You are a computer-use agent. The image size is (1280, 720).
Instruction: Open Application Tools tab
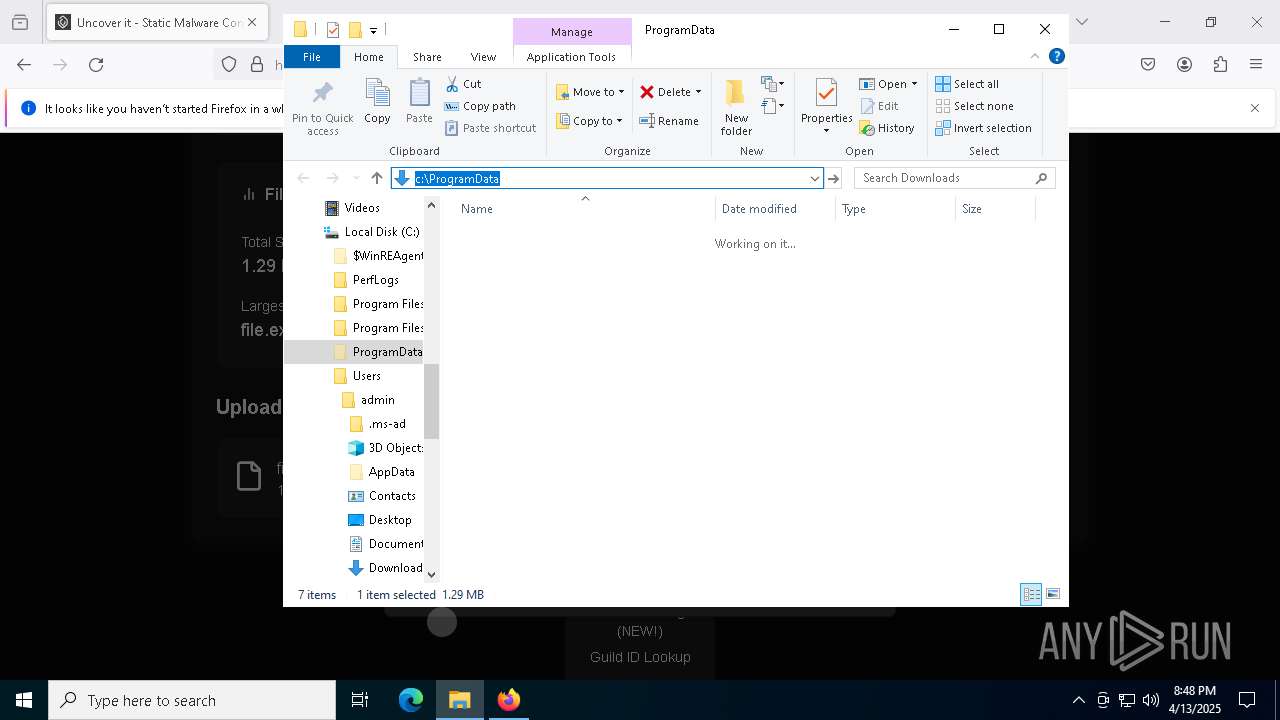tap(571, 57)
